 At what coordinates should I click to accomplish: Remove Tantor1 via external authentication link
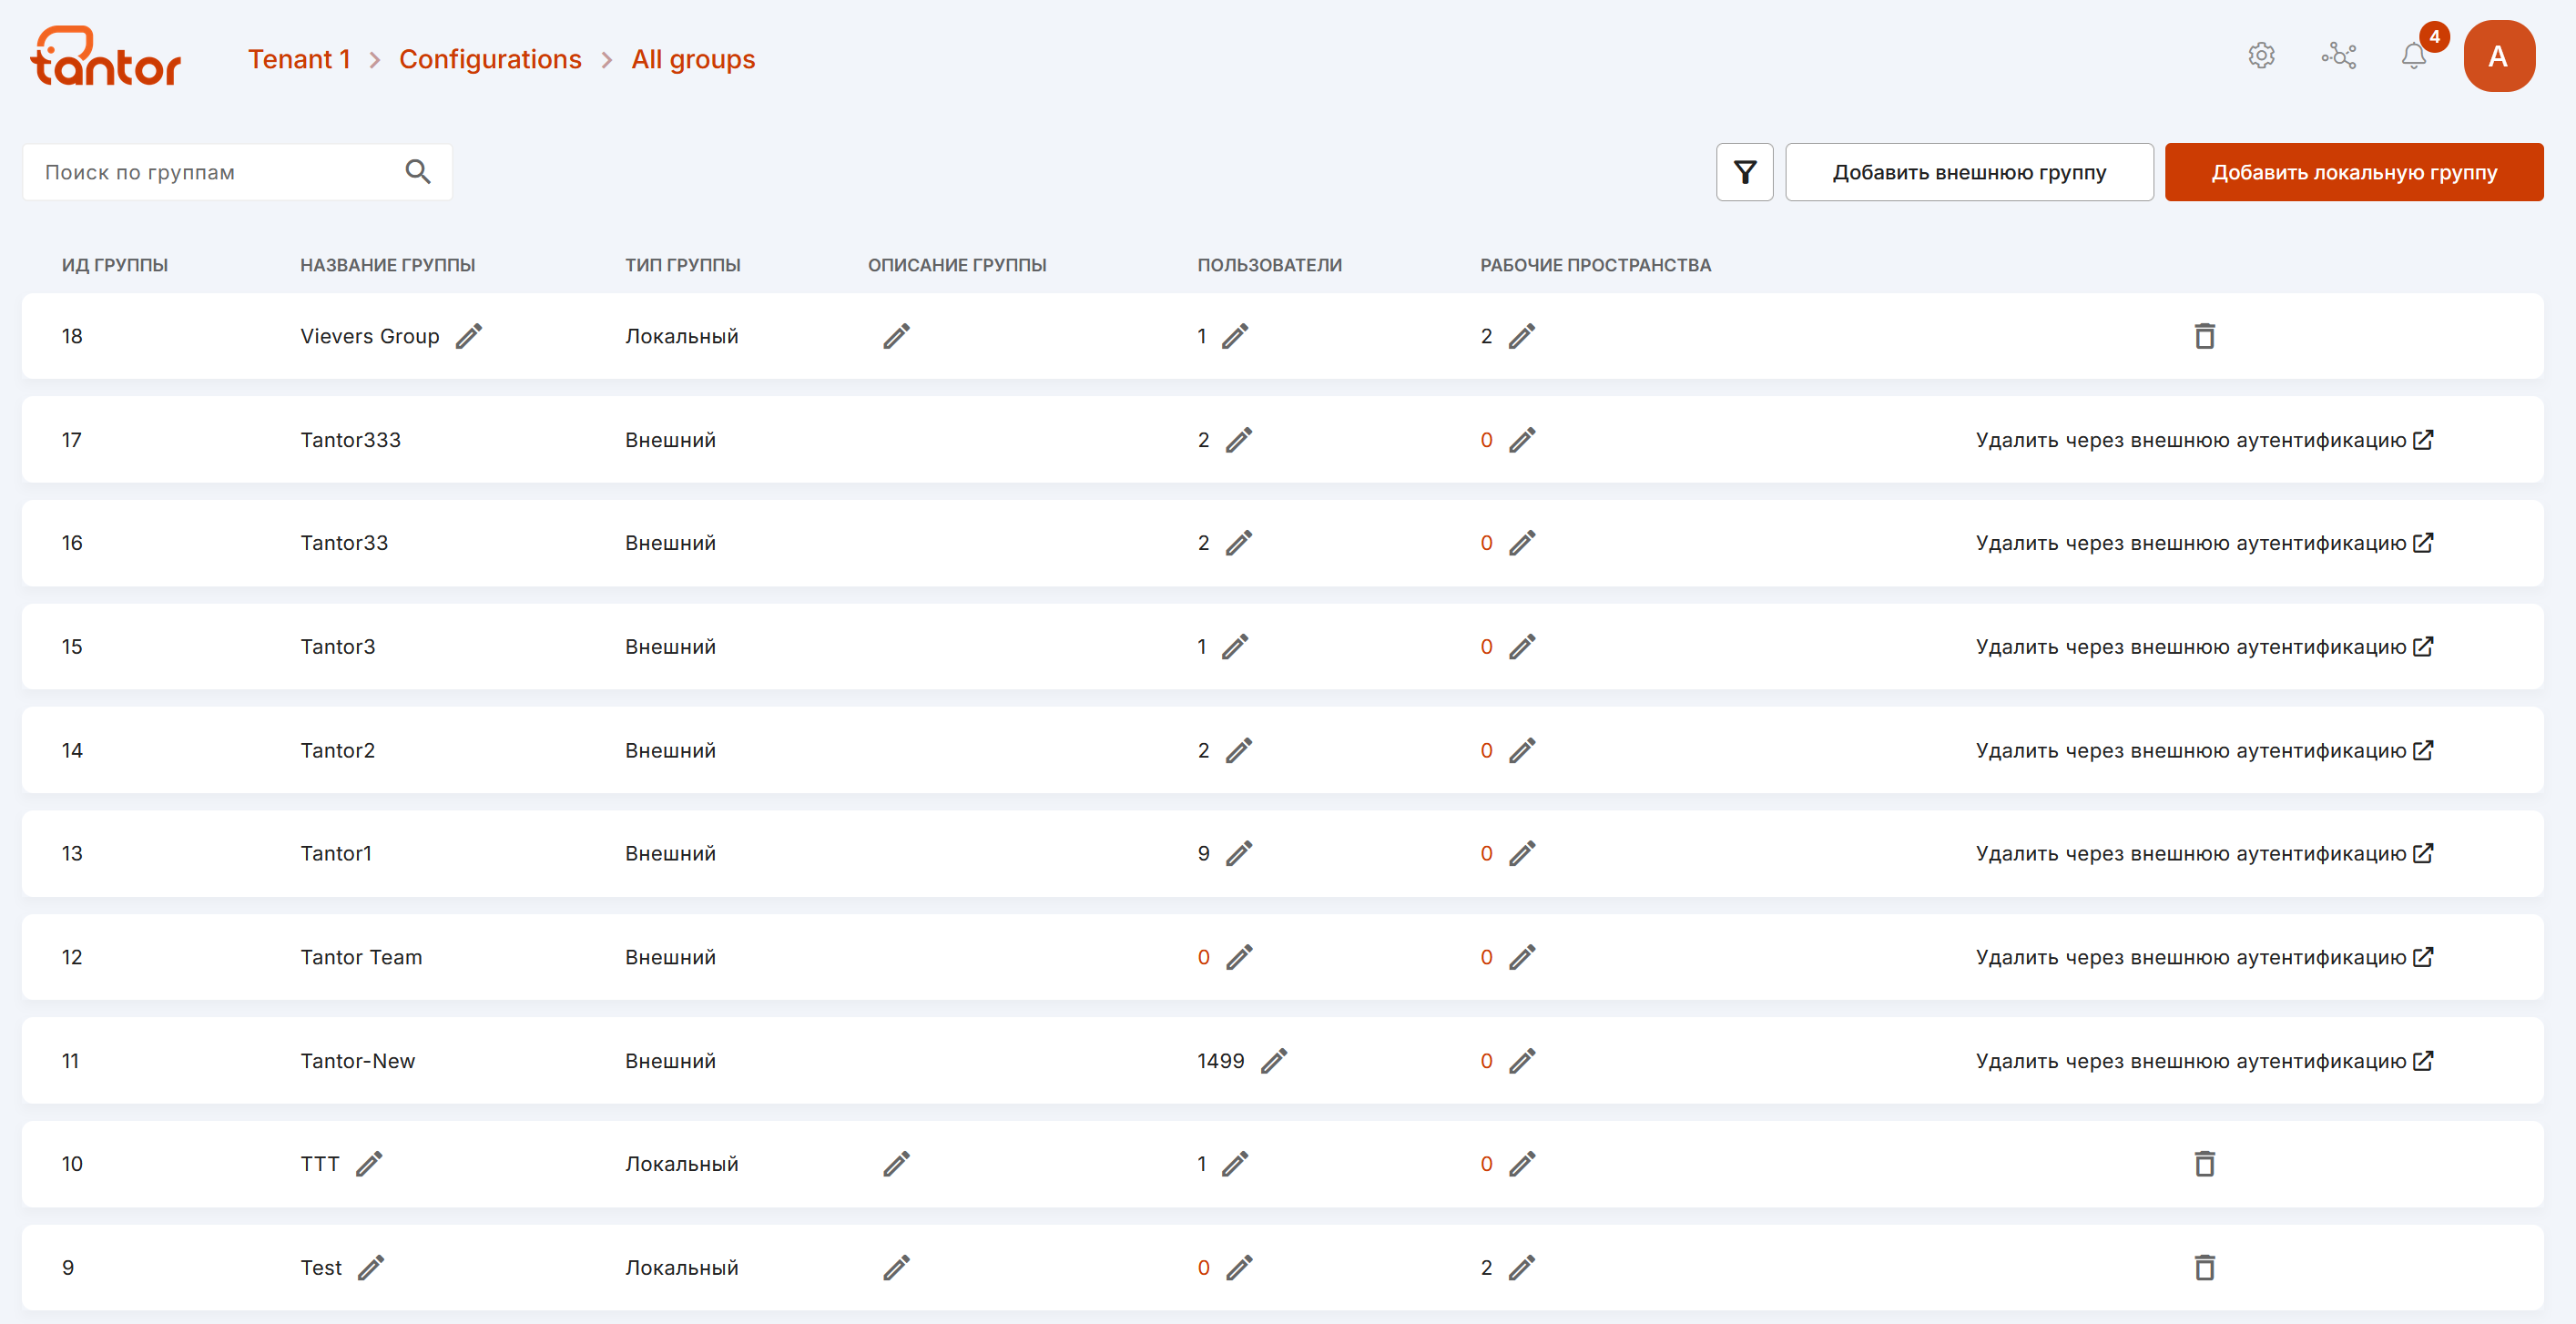click(2204, 853)
